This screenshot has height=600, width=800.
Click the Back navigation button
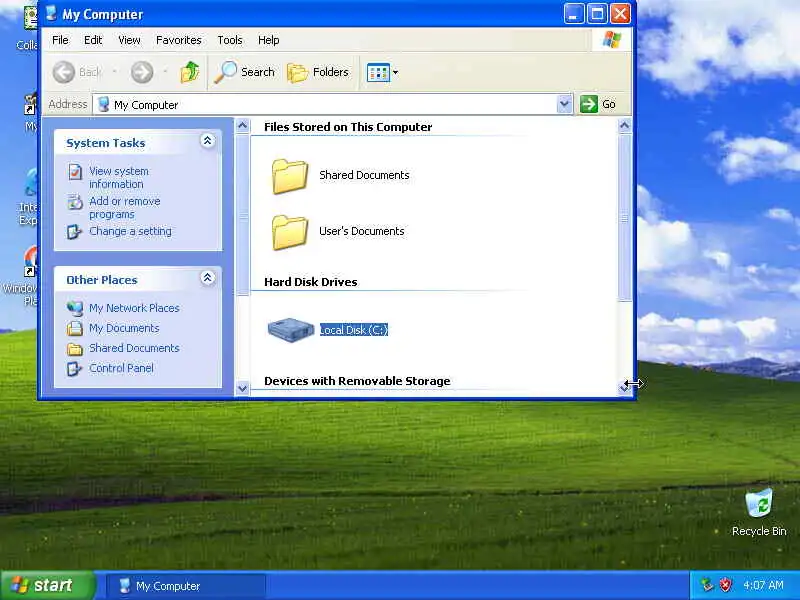coord(77,72)
